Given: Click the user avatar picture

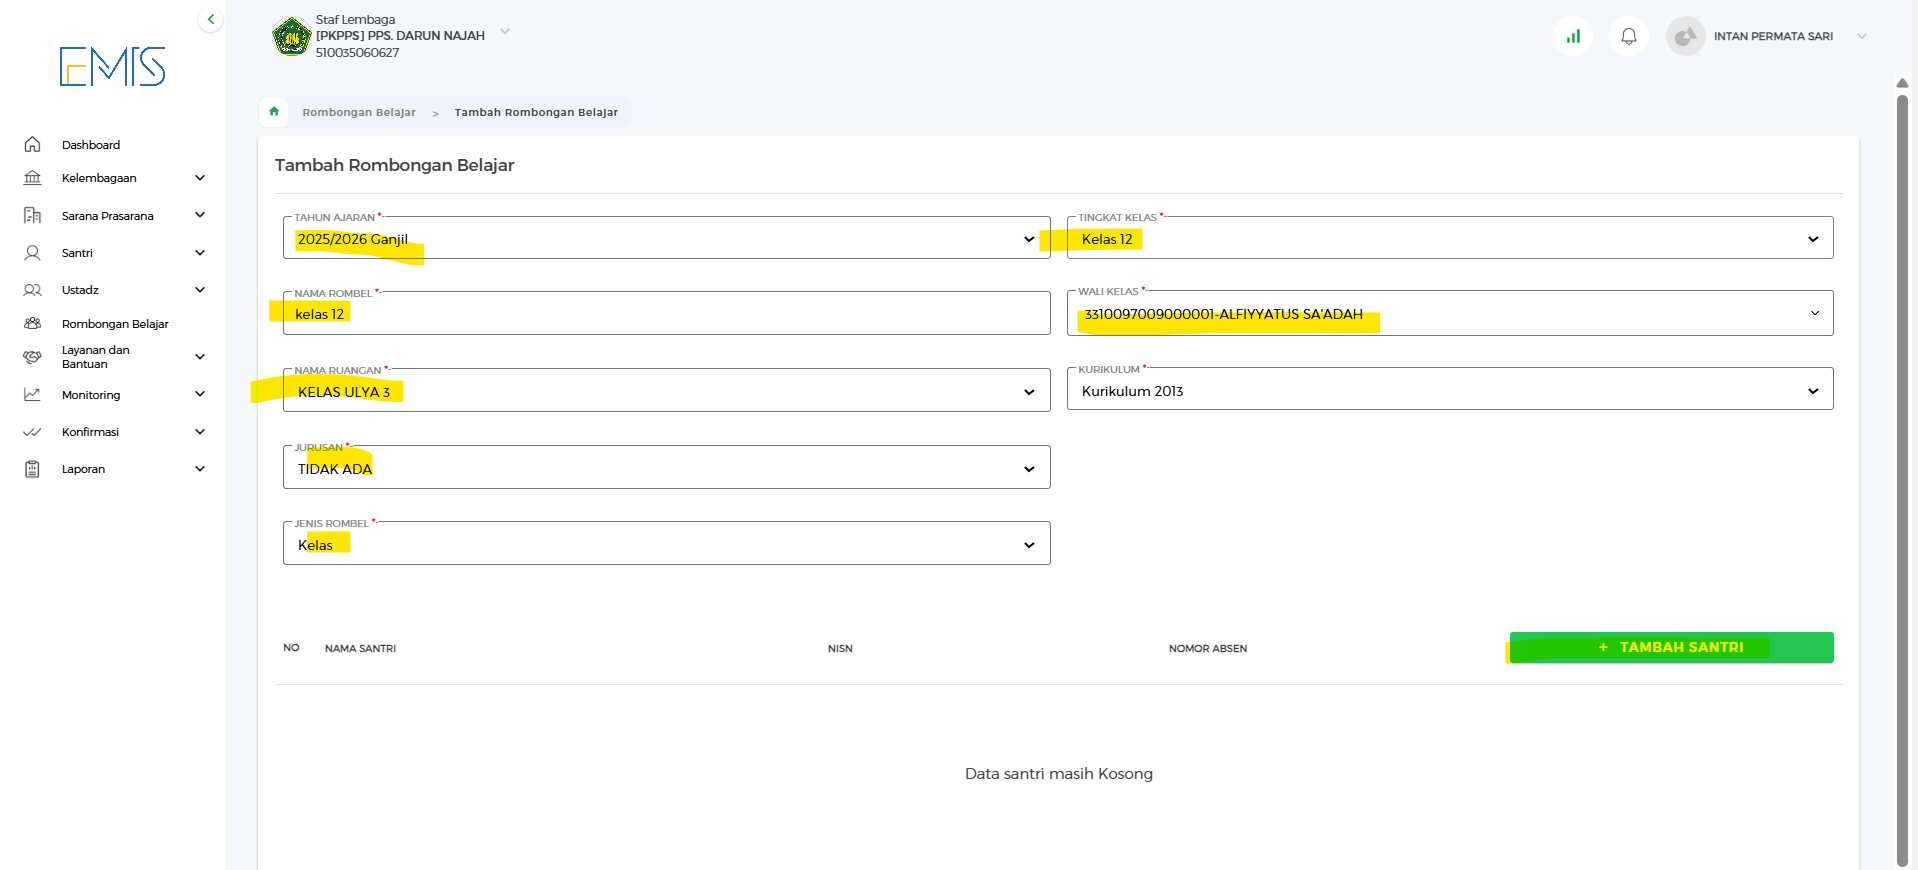Looking at the screenshot, I should pyautogui.click(x=1685, y=37).
